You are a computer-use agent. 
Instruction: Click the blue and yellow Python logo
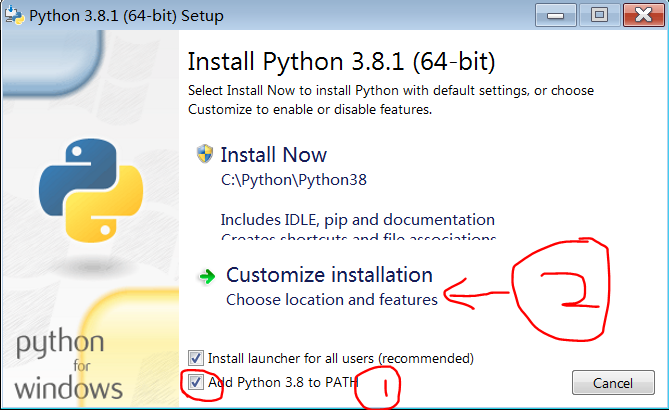91,190
